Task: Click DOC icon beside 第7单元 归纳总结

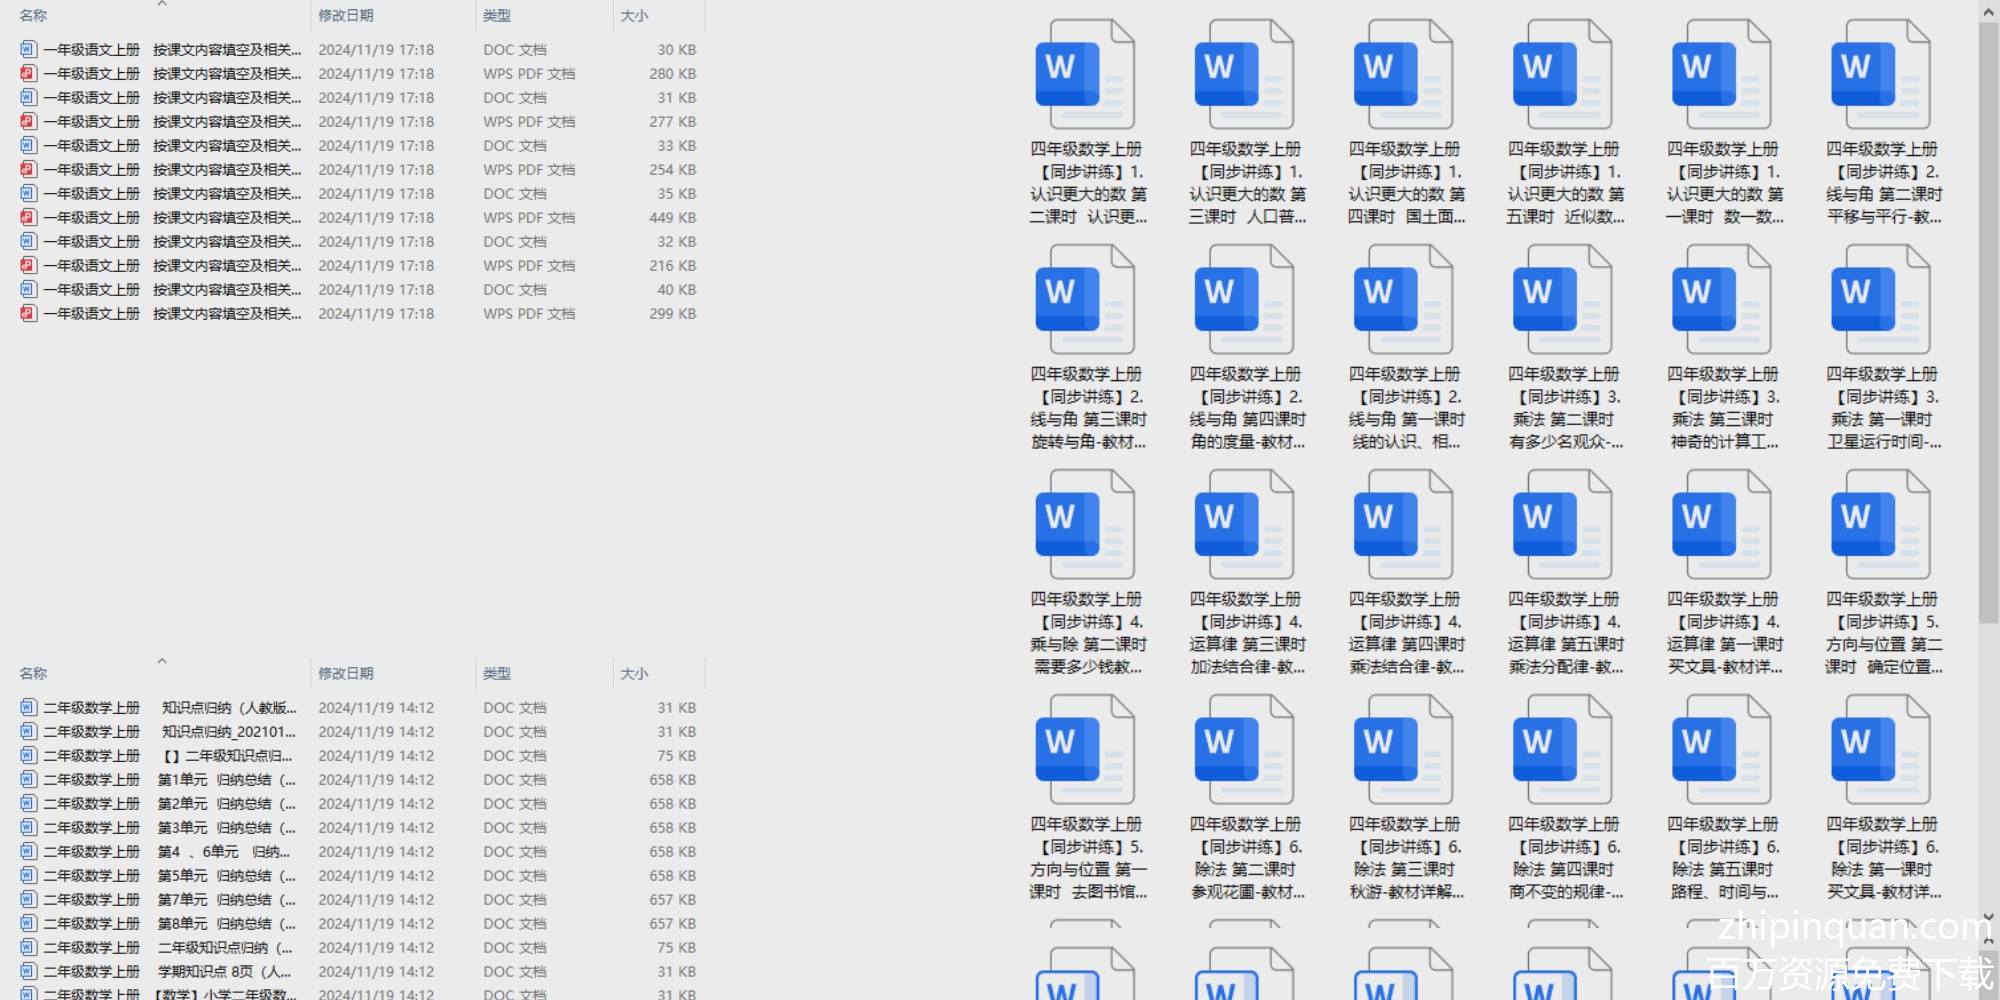Action: click(28, 900)
